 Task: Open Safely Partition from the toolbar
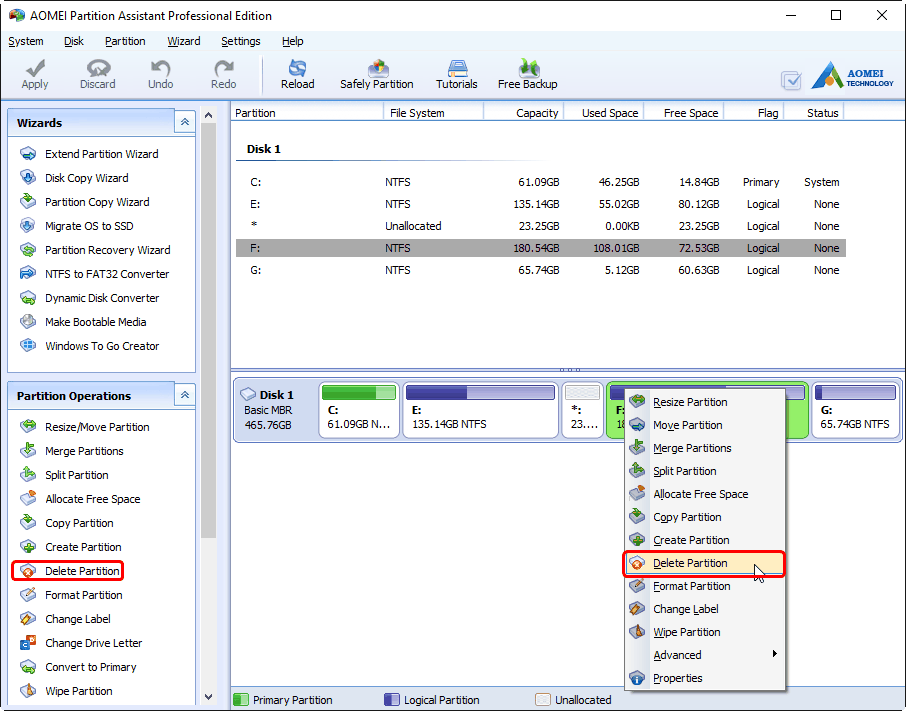[377, 73]
